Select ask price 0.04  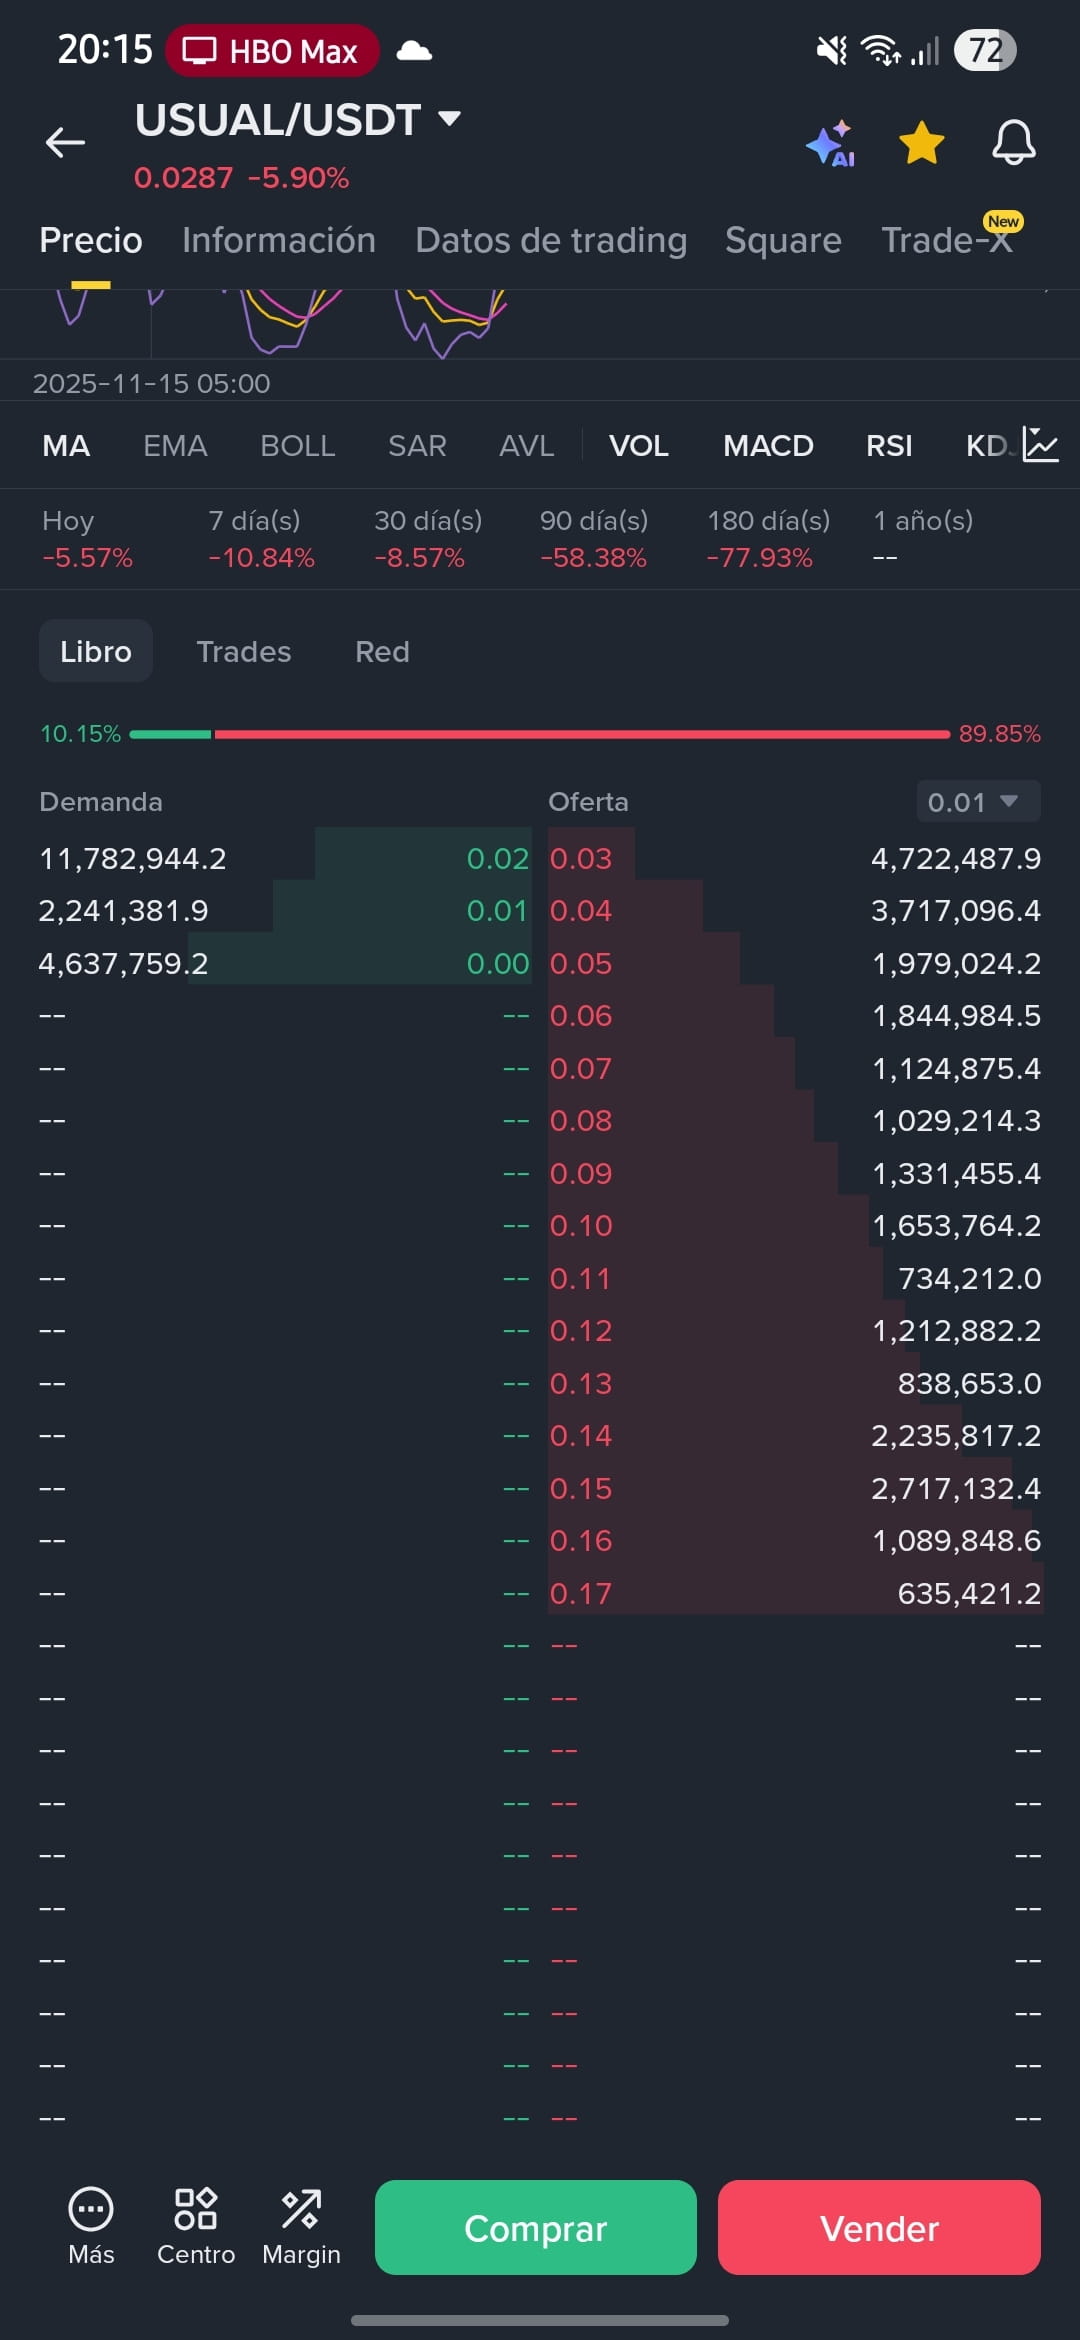[581, 911]
